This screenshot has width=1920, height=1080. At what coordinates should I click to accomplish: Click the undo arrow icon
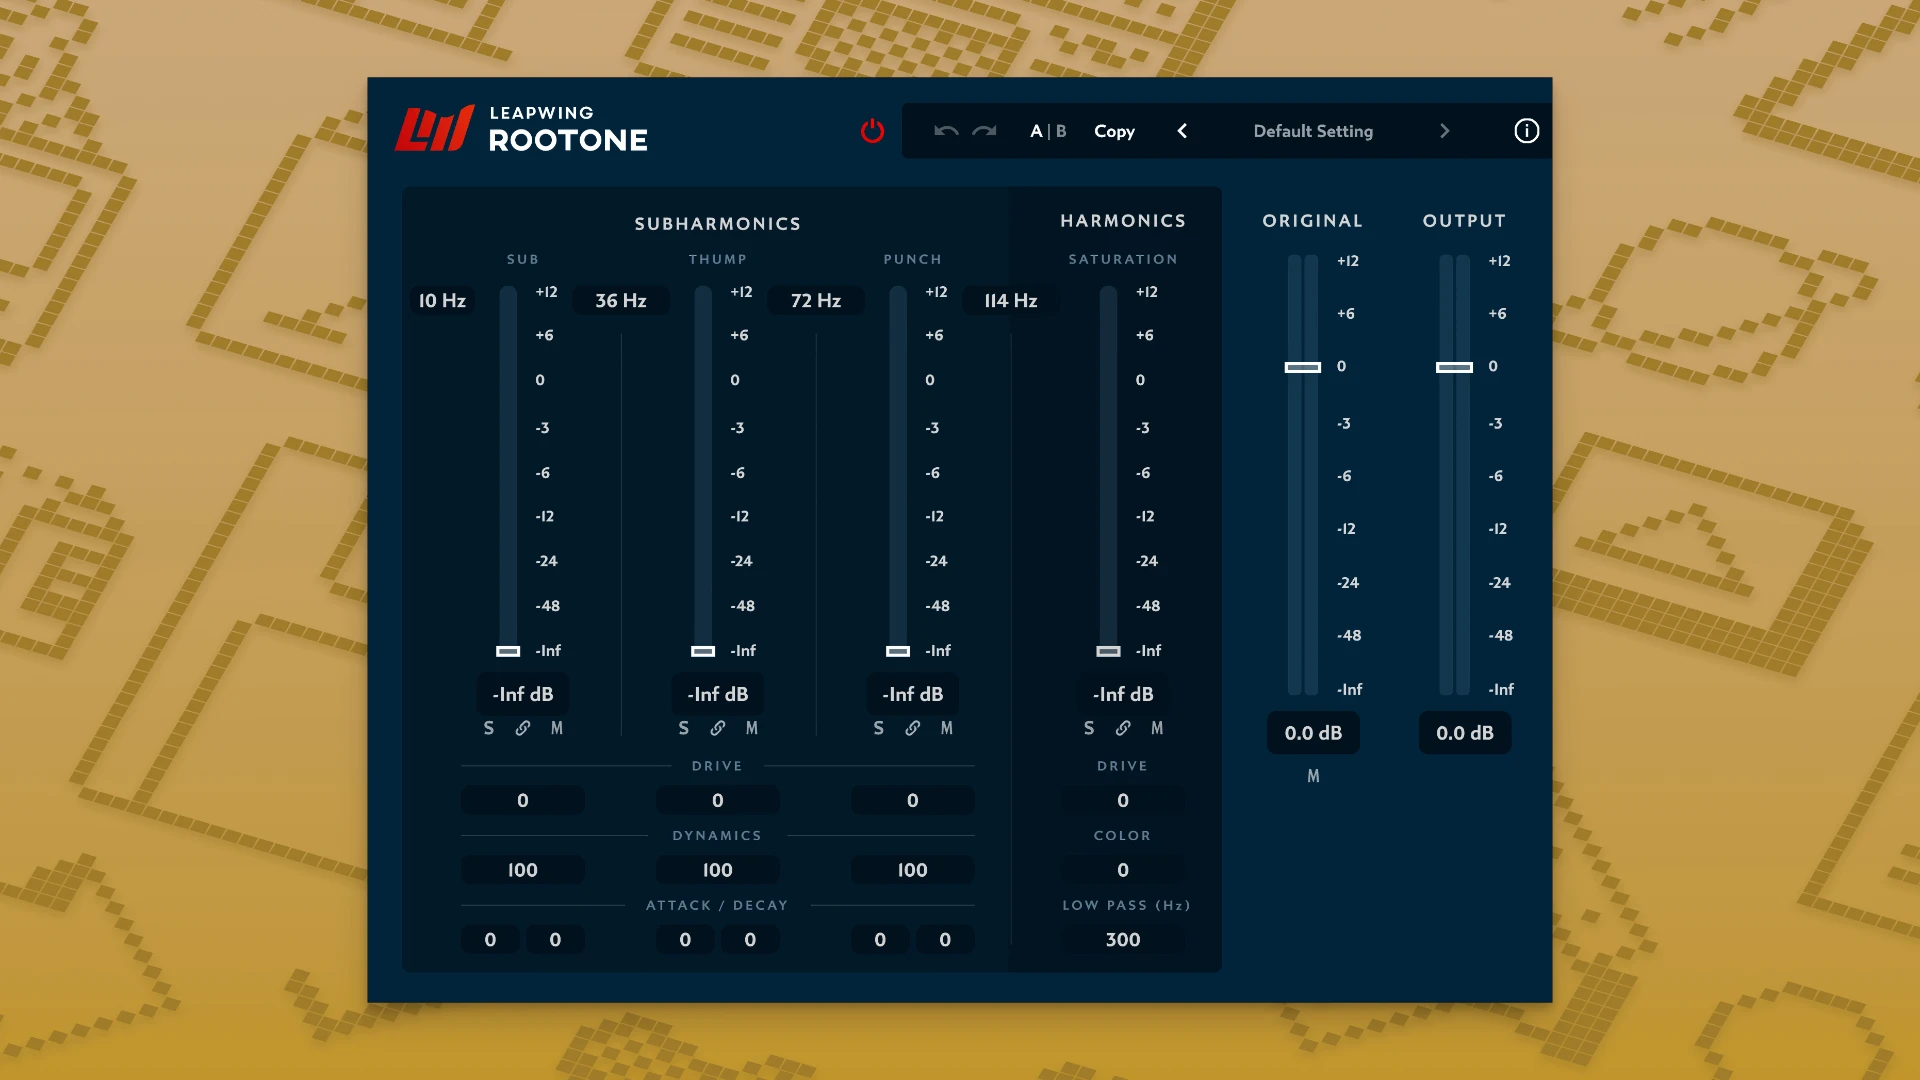click(946, 131)
